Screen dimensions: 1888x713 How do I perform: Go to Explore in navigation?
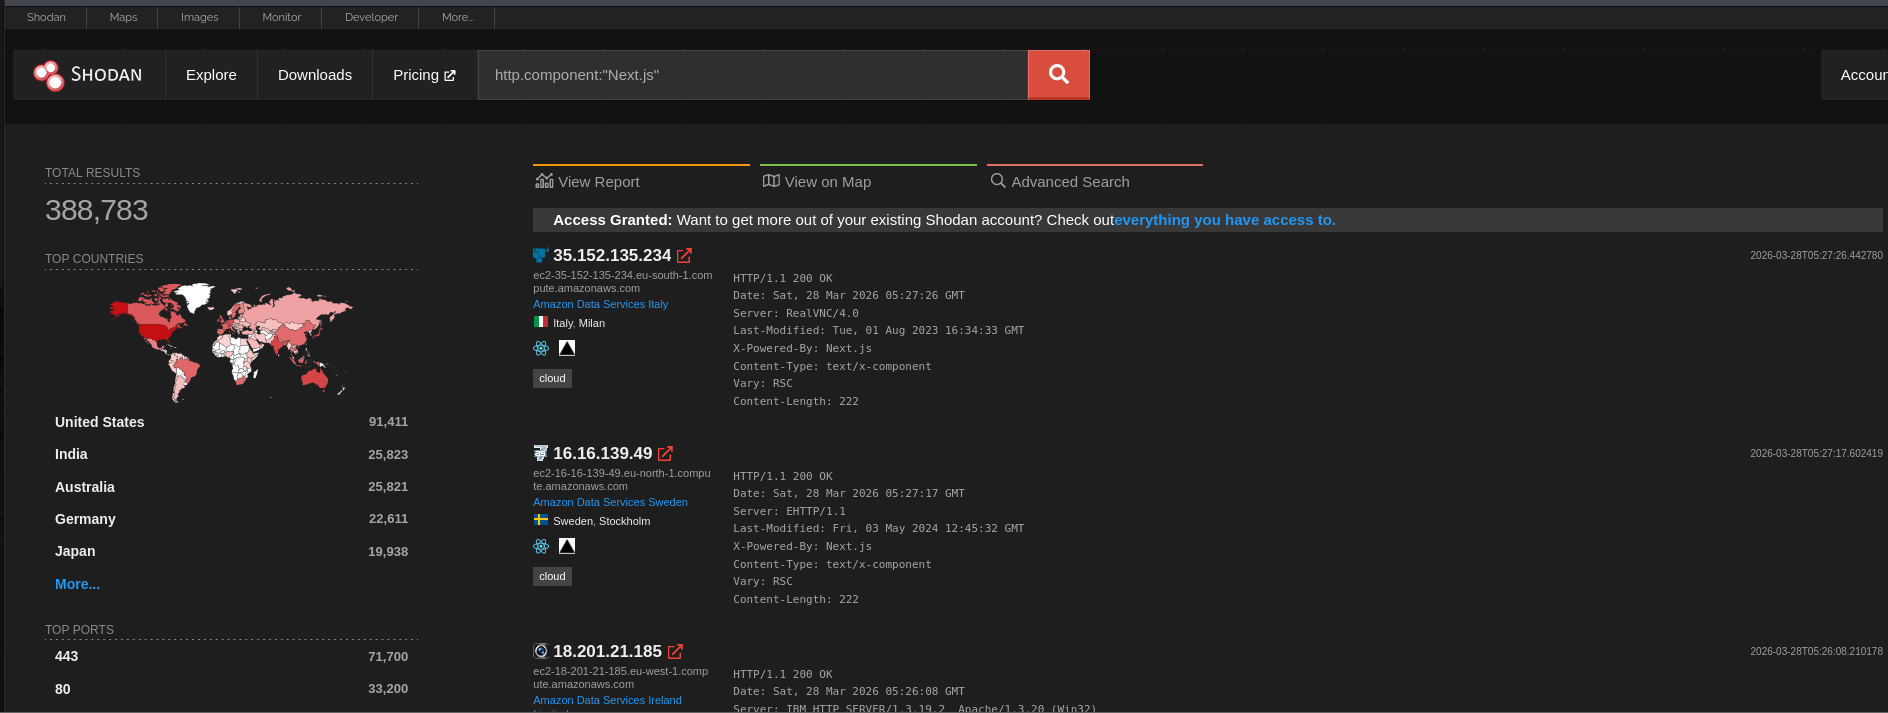[x=211, y=75]
